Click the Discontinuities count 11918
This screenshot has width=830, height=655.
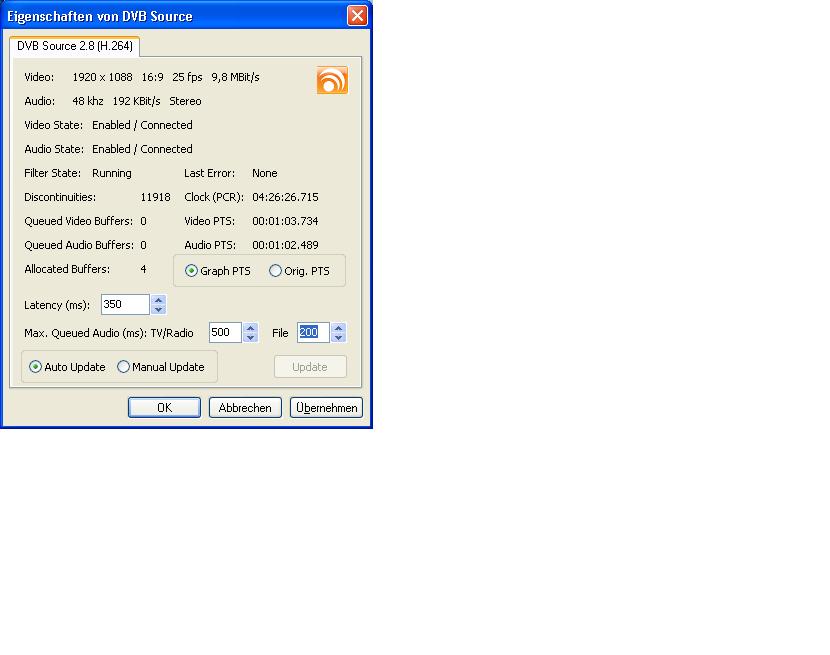click(156, 198)
